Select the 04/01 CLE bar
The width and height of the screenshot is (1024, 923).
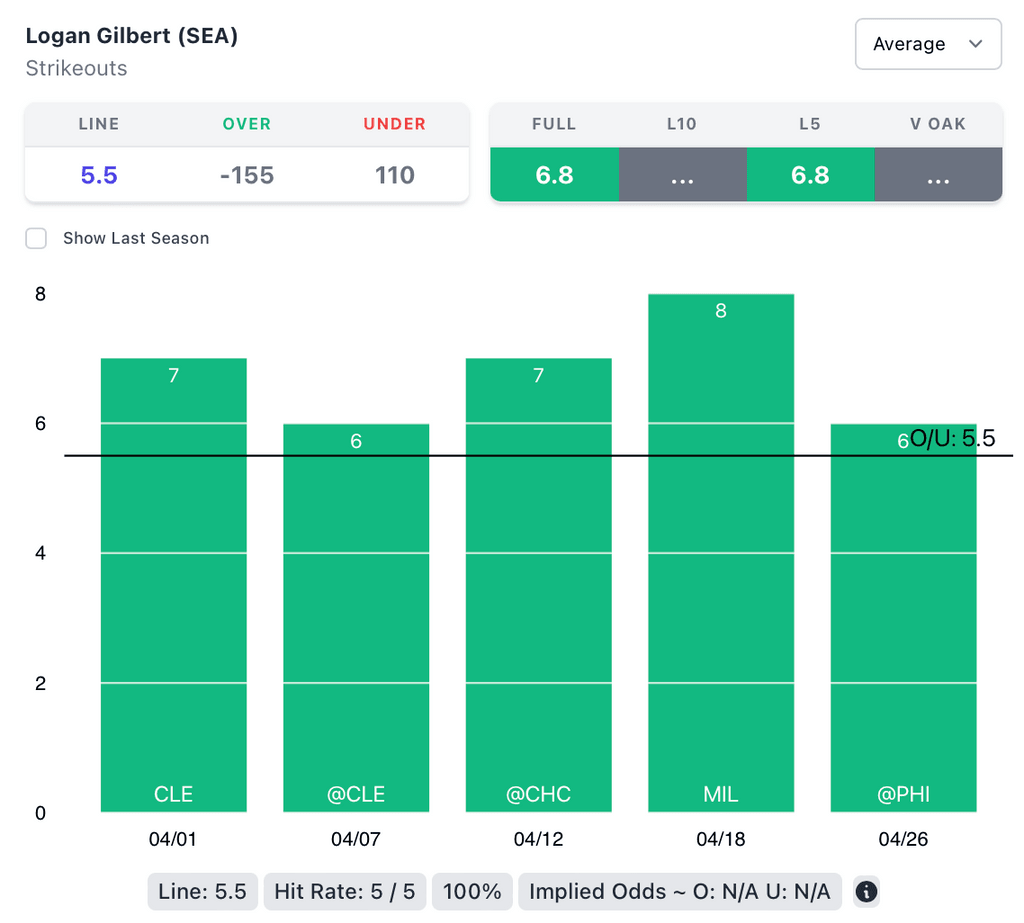[174, 585]
